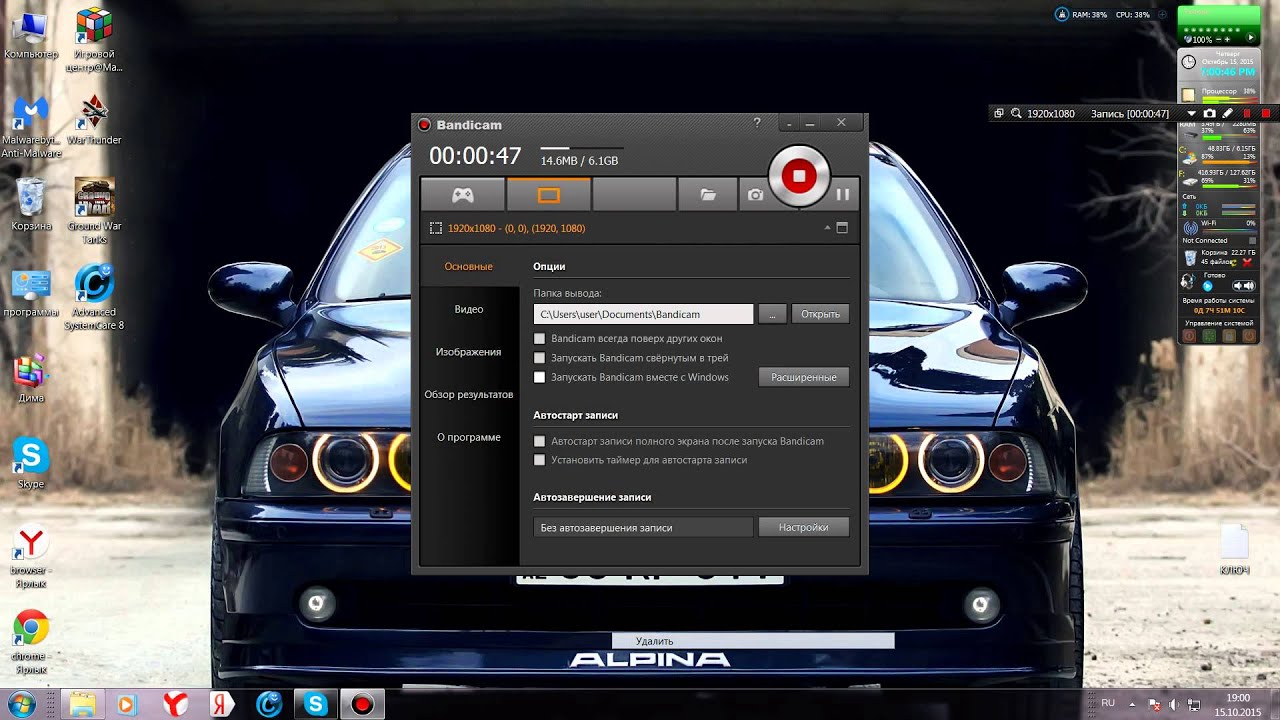Switch to game recording mode gamepad icon
This screenshot has width=1280, height=720.
462,195
